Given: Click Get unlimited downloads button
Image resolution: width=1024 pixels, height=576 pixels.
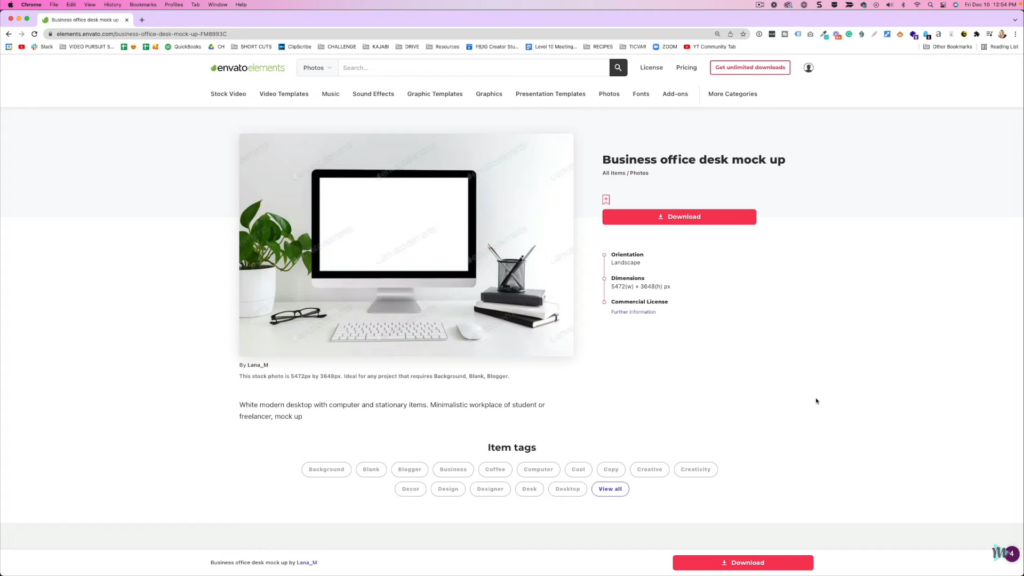Looking at the screenshot, I should pyautogui.click(x=750, y=67).
